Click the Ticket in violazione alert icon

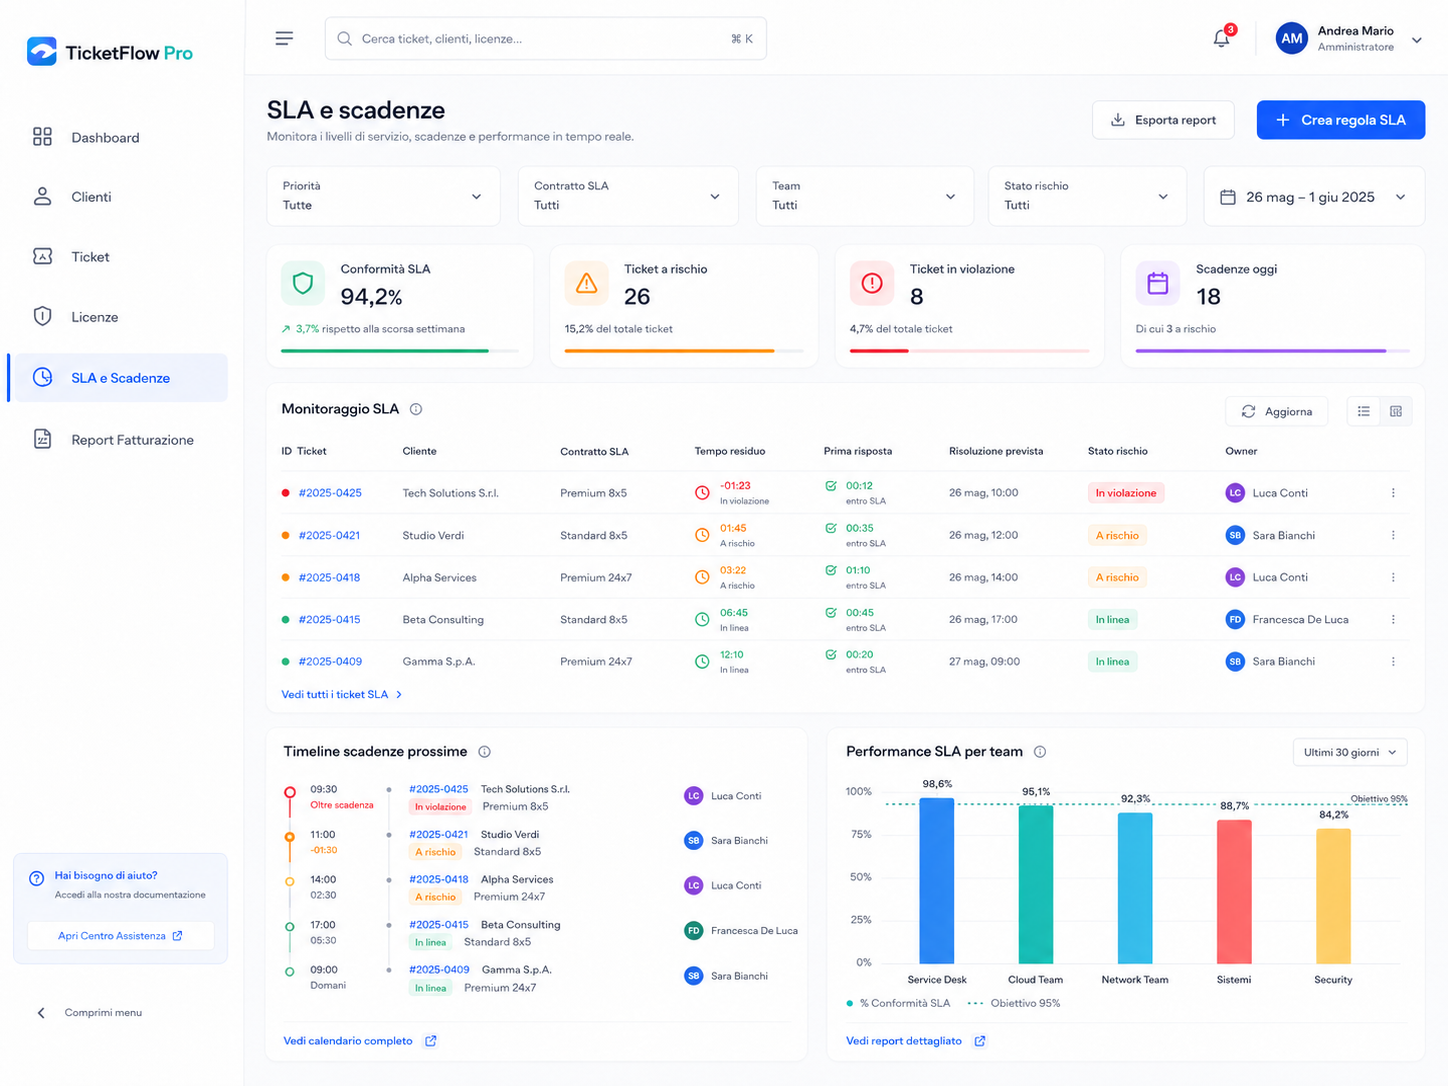(x=872, y=283)
